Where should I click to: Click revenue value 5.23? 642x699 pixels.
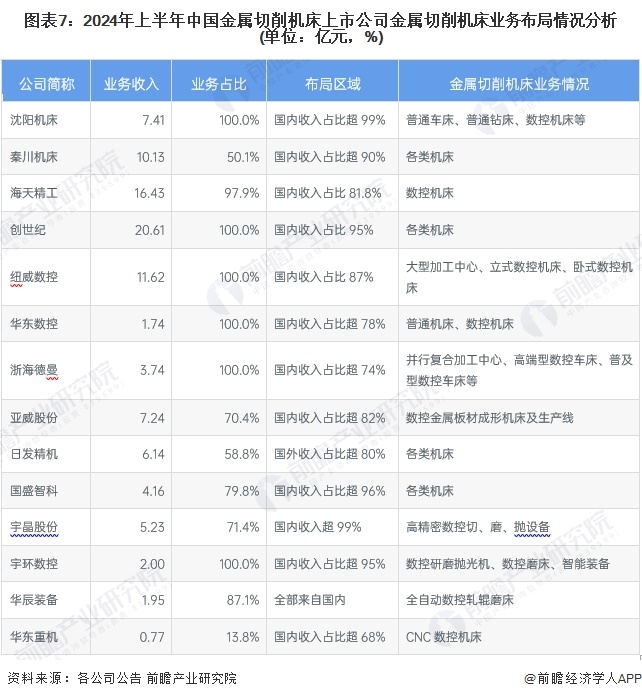pos(152,527)
